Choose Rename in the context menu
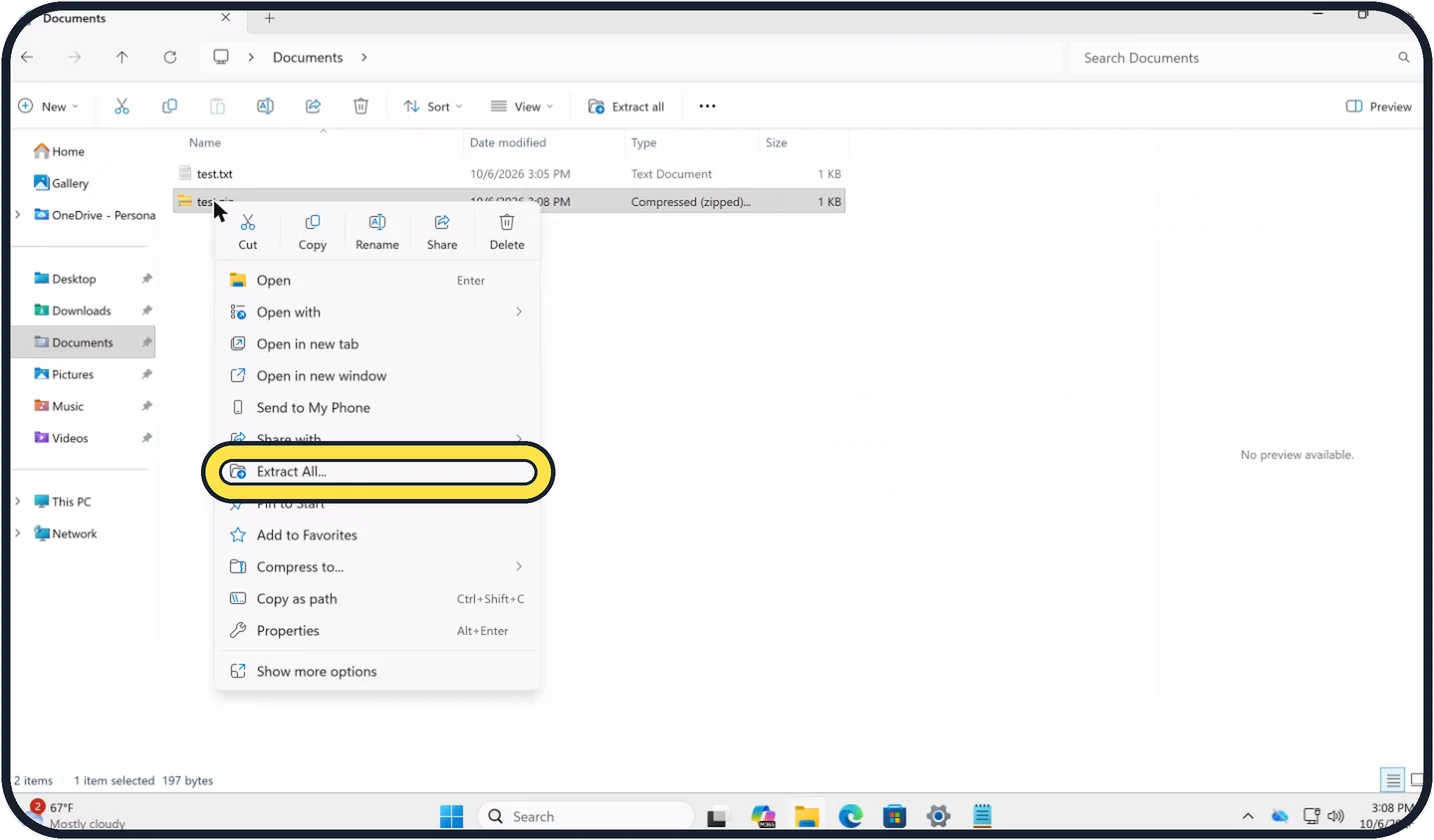 click(377, 232)
